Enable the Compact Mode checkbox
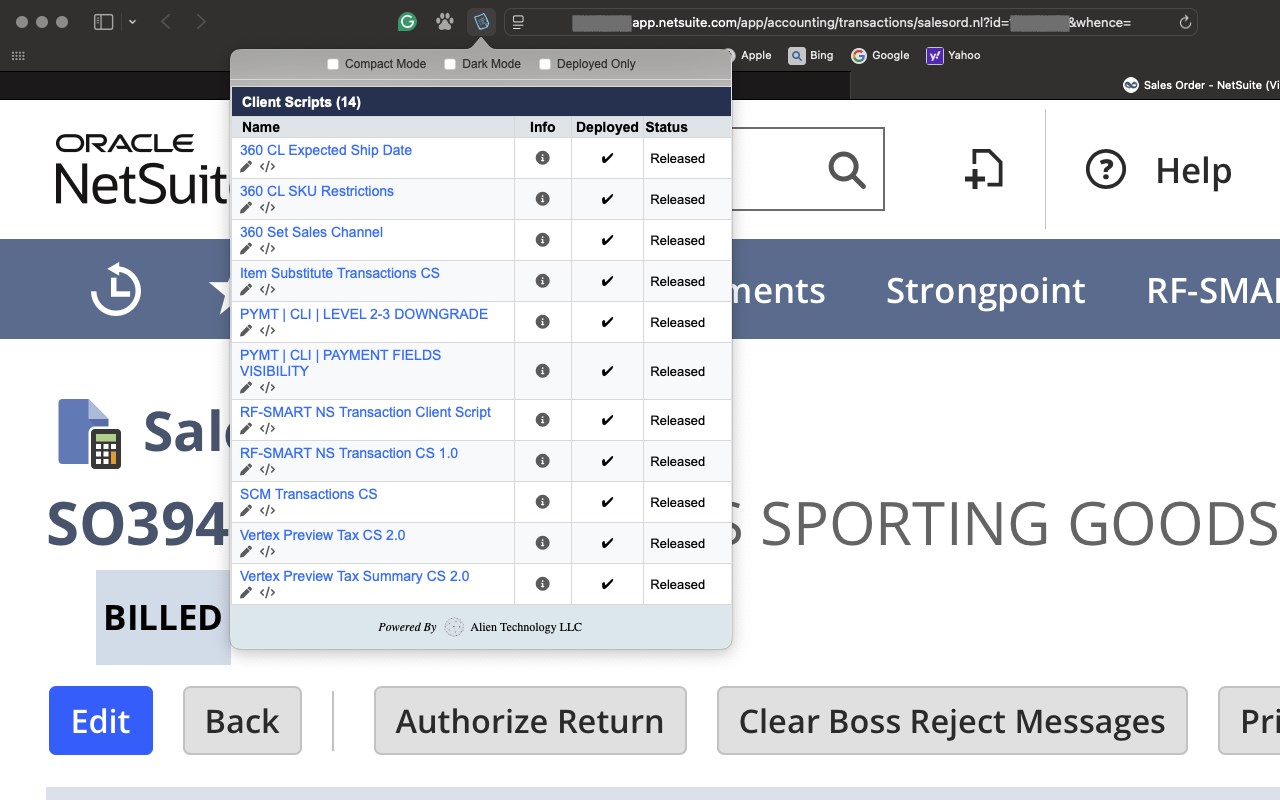Image resolution: width=1280 pixels, height=800 pixels. pyautogui.click(x=334, y=64)
